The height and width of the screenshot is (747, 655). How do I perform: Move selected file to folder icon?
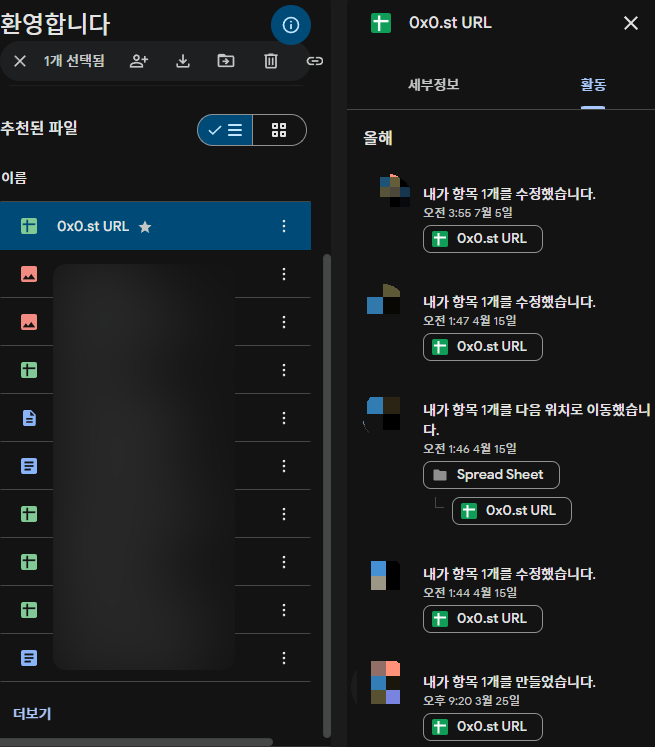[226, 61]
